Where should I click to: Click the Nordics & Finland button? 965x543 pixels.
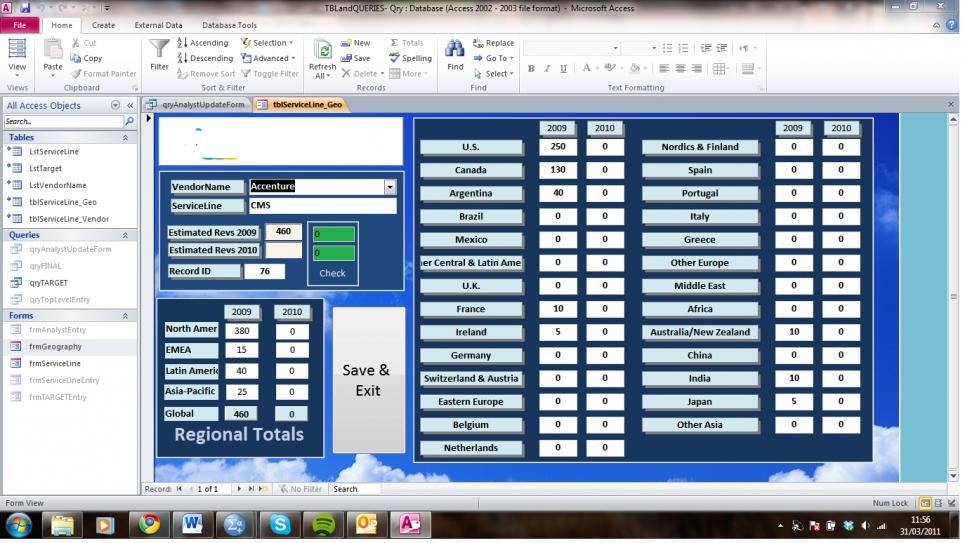700,147
